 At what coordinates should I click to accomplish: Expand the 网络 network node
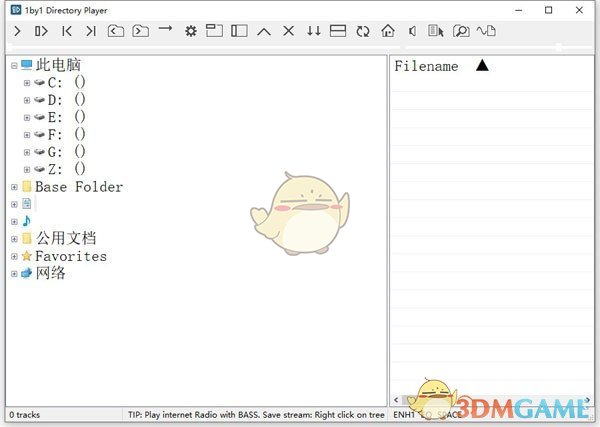coord(14,274)
